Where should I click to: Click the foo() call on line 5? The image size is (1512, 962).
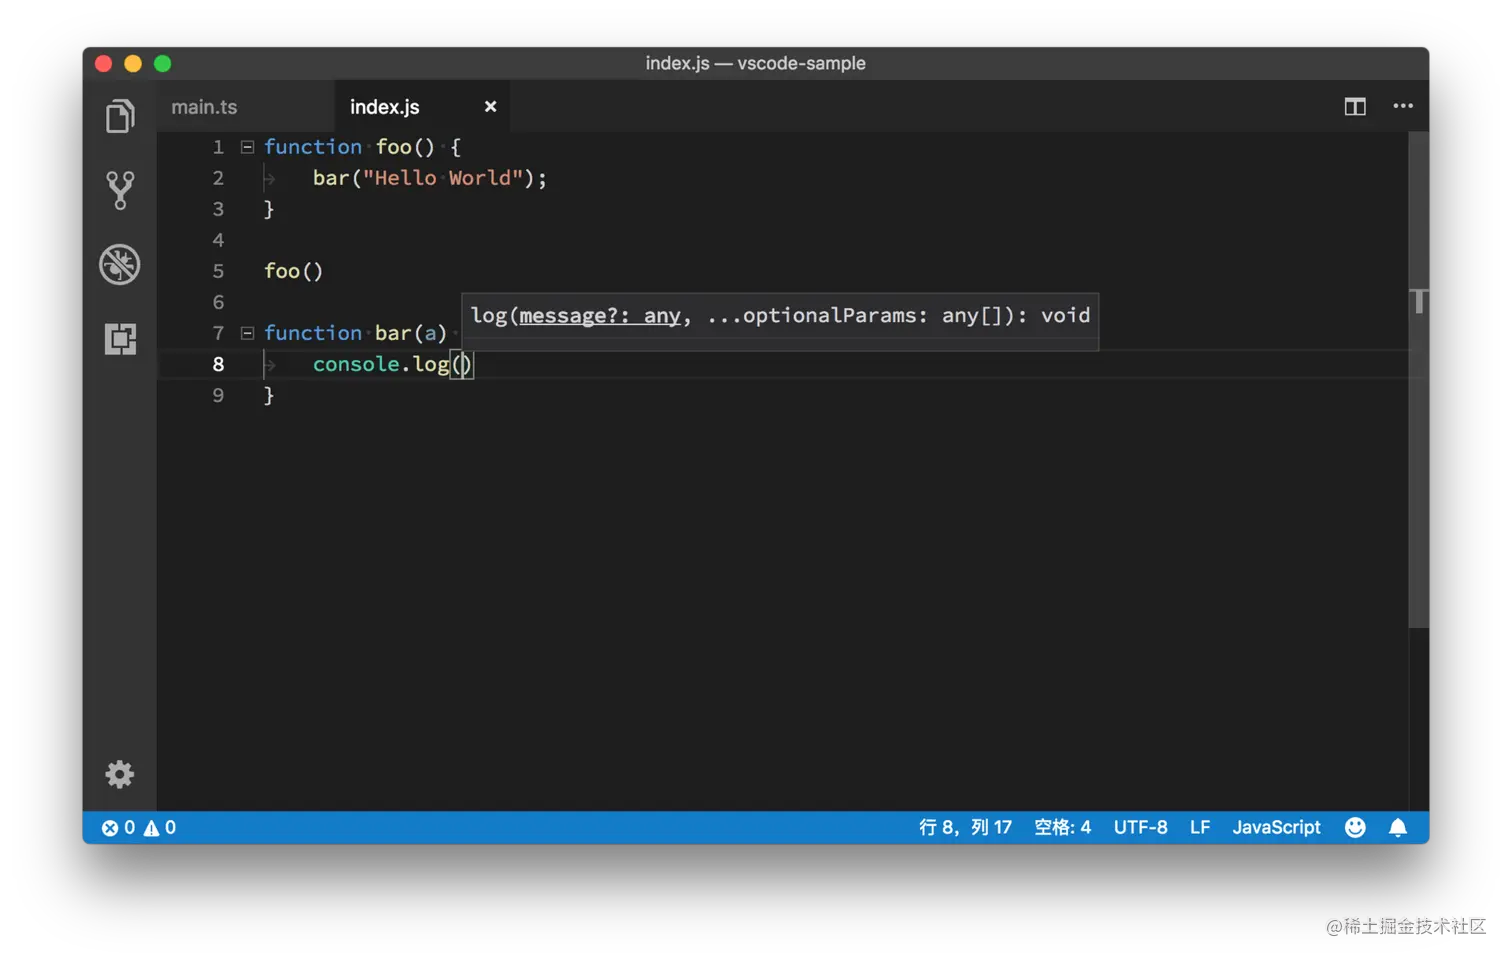click(294, 271)
